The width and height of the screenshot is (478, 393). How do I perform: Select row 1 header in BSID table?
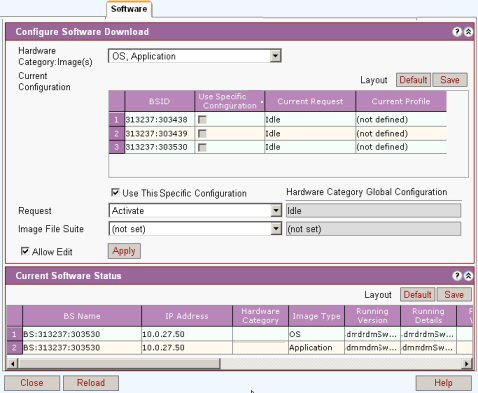116,119
